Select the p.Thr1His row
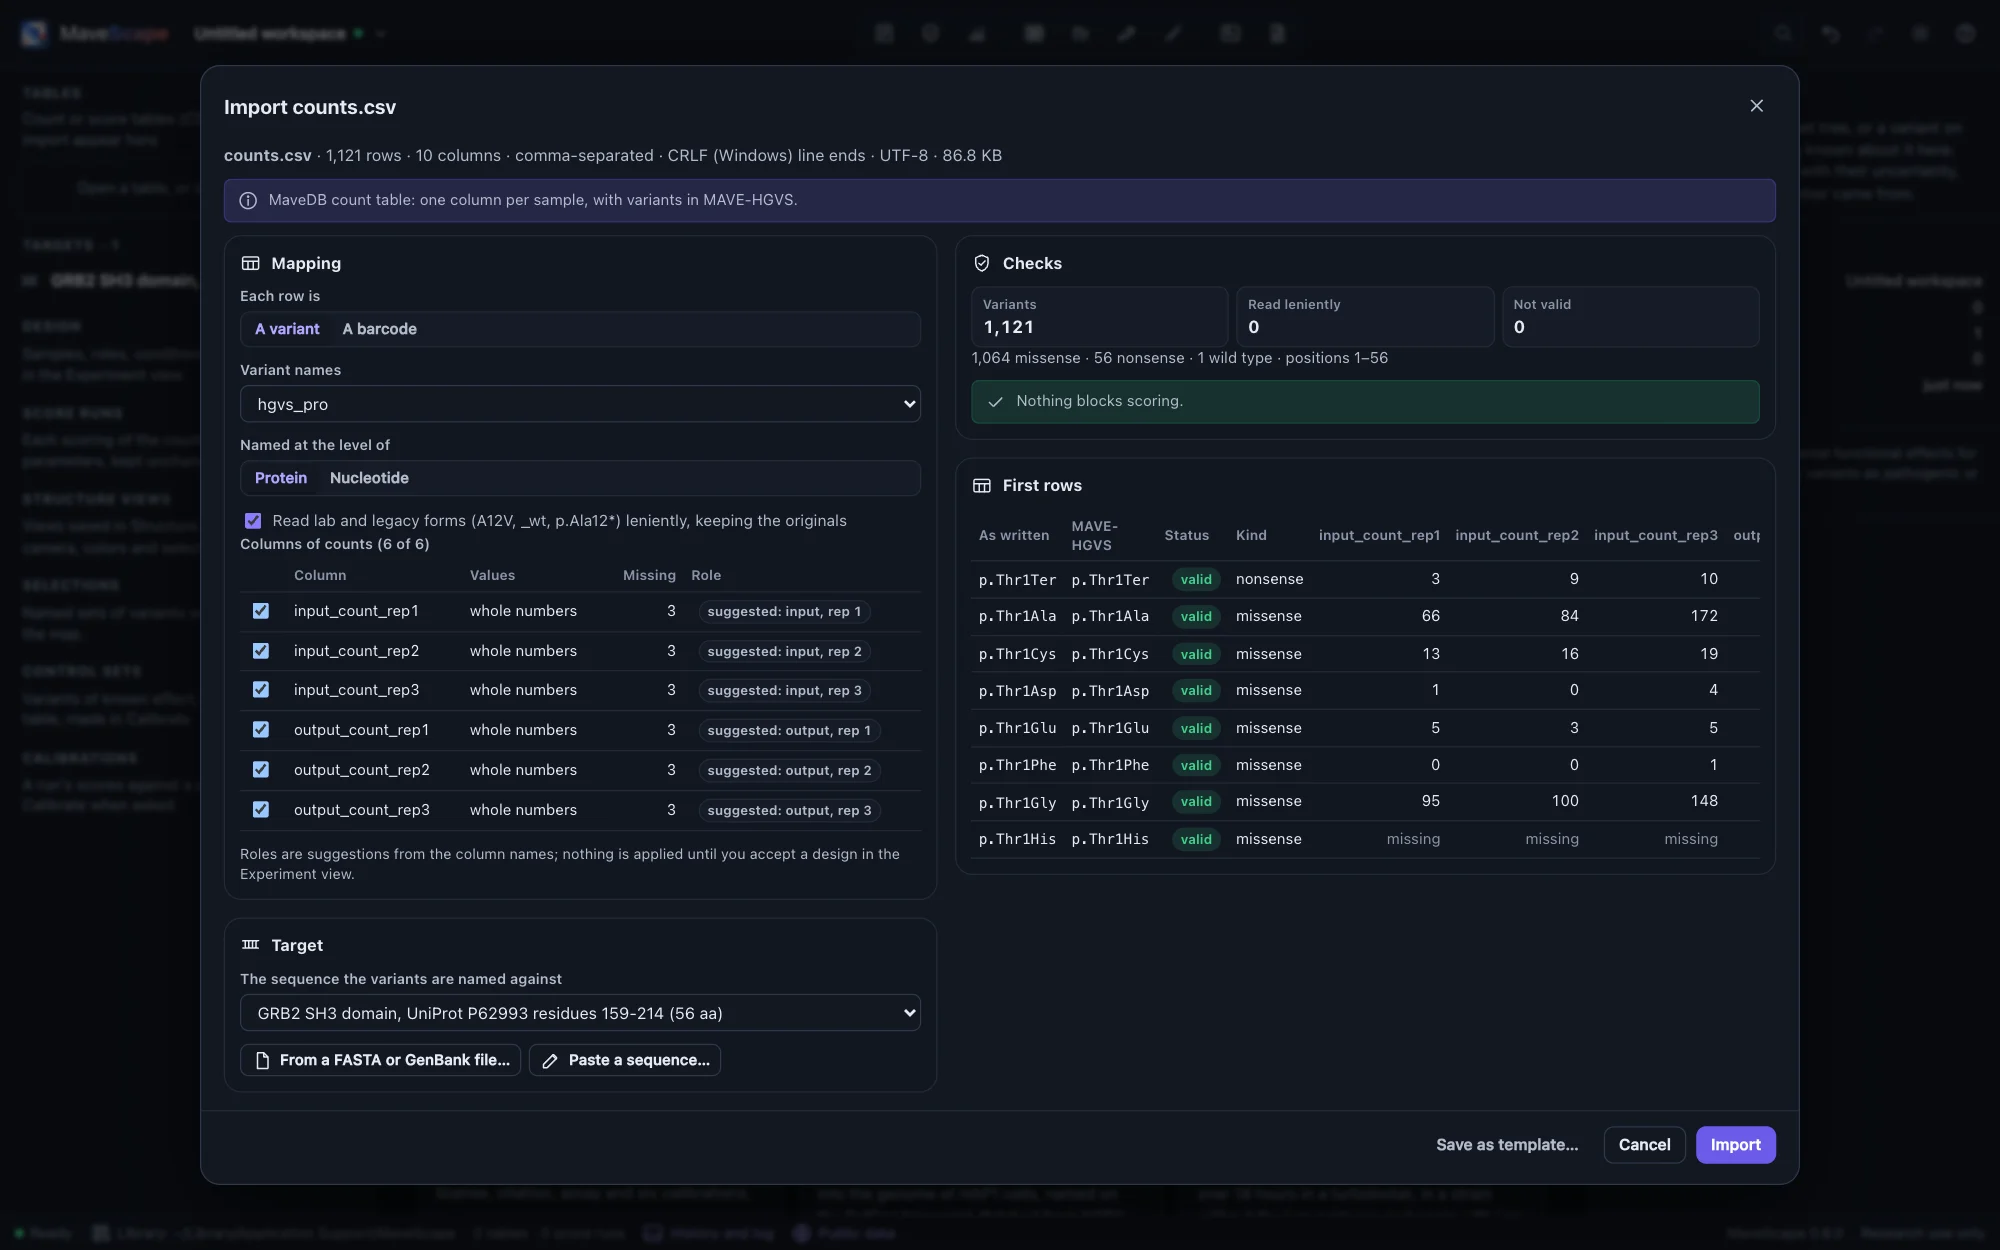 tap(1365, 839)
